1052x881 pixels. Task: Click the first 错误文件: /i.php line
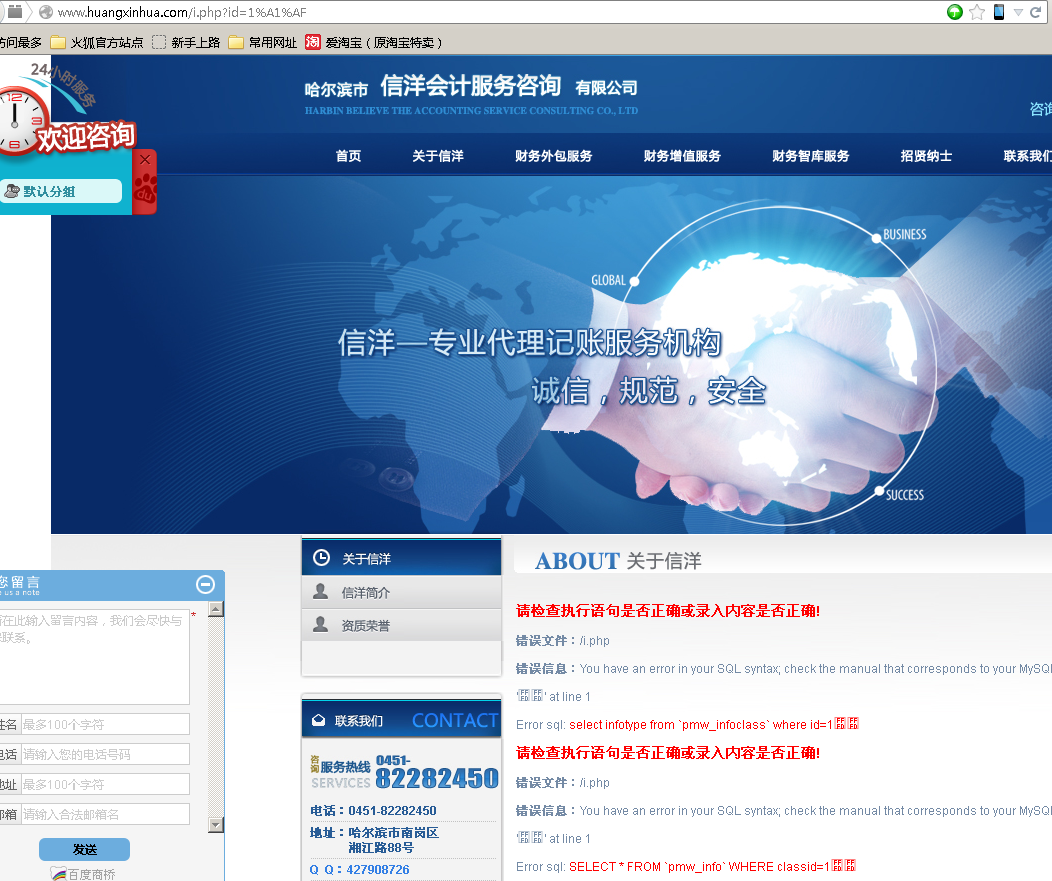563,641
